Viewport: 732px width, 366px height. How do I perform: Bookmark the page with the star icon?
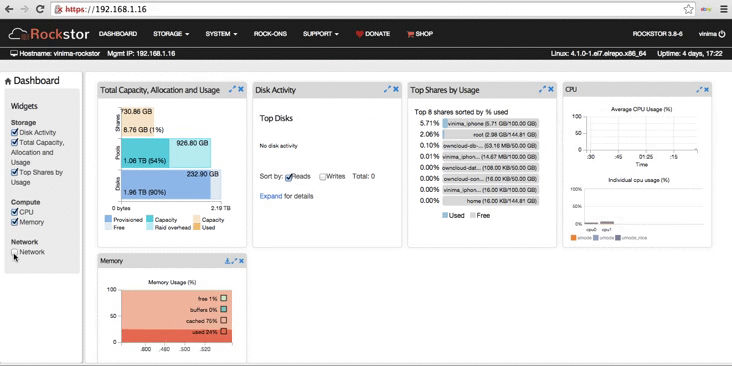pos(688,9)
